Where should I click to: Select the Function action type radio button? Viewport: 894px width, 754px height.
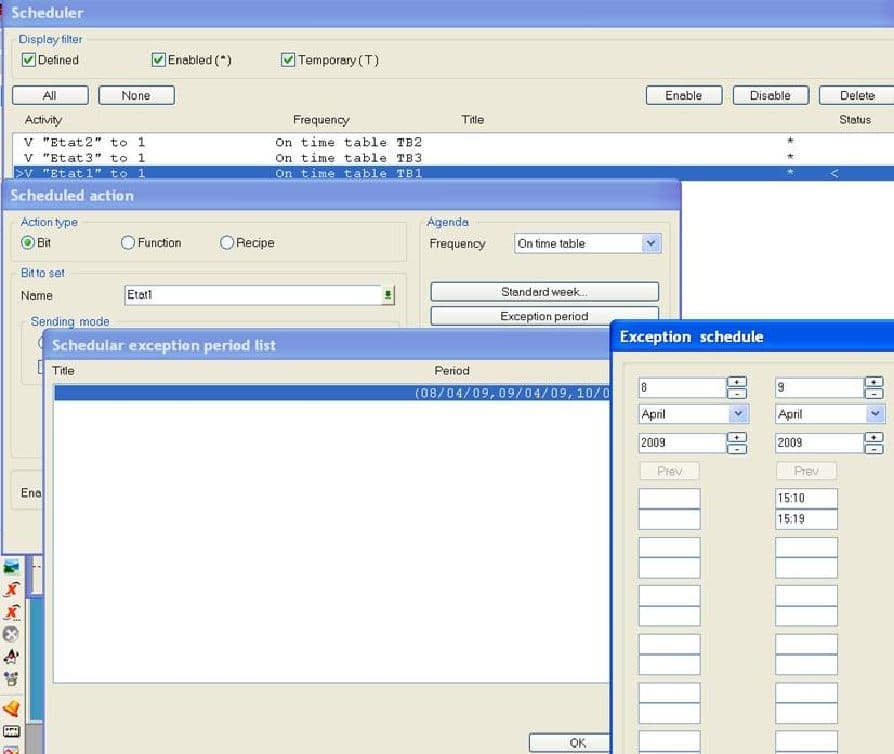(x=128, y=243)
